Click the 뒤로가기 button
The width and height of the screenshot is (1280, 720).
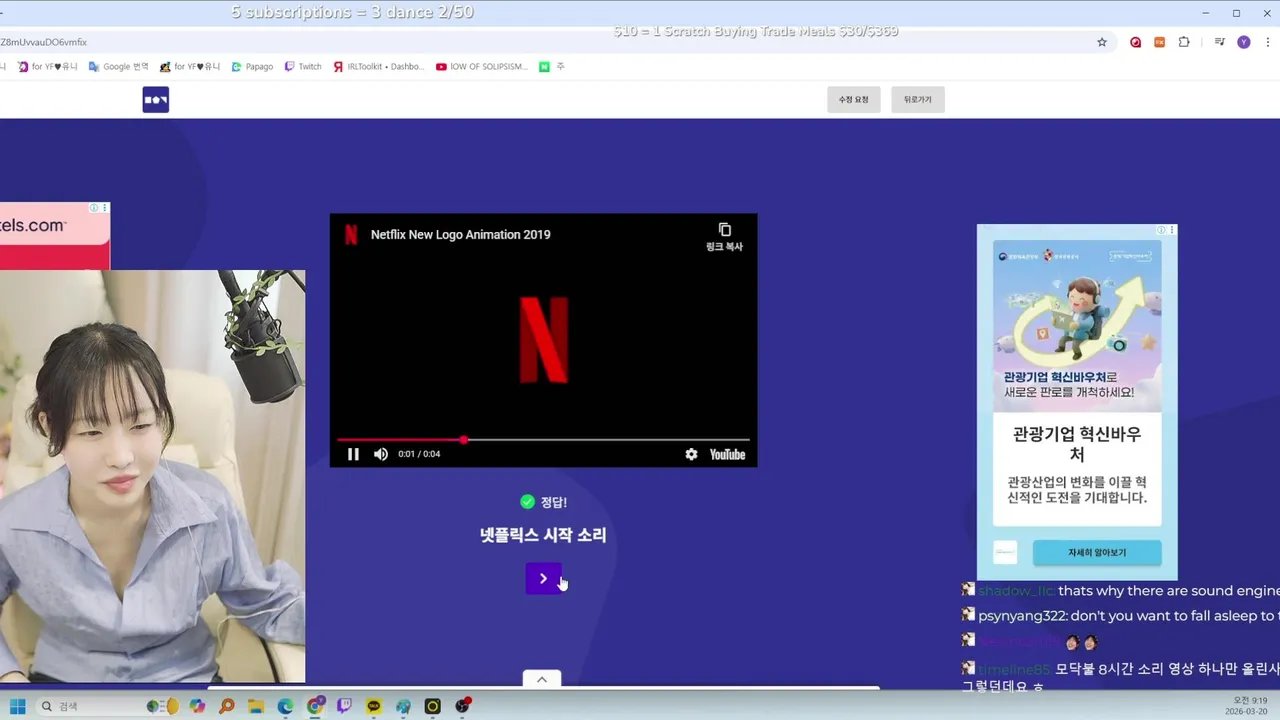pos(917,99)
